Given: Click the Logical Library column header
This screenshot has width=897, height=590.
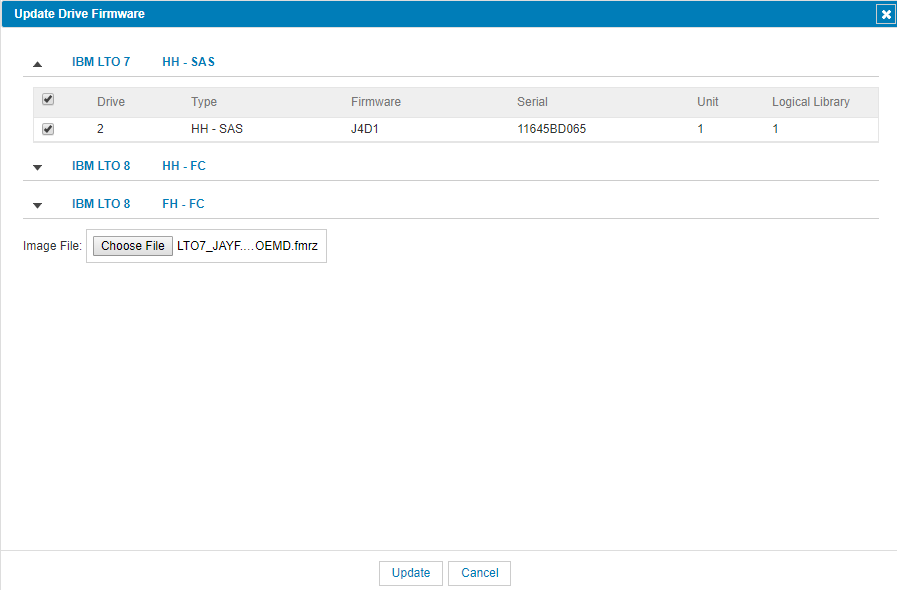Looking at the screenshot, I should (811, 102).
